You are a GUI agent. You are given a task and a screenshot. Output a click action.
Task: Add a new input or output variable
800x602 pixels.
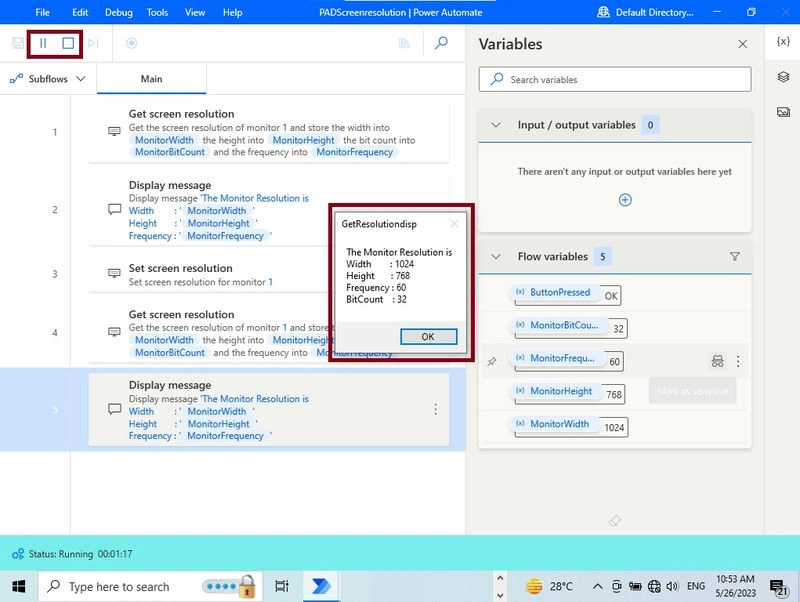point(625,200)
